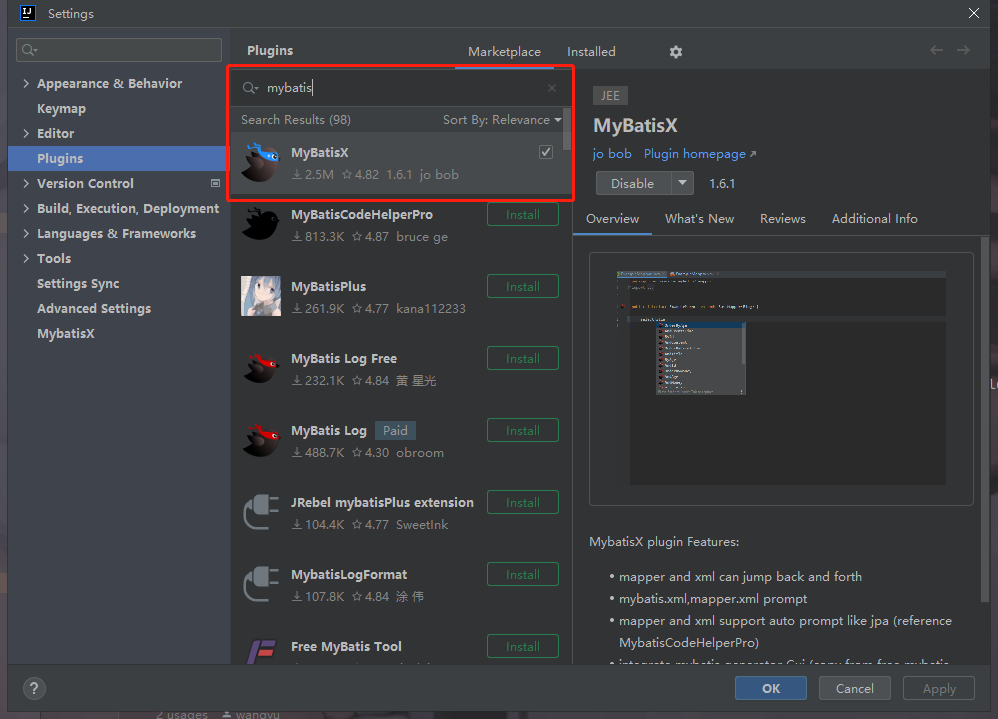Click the Free MyBatis Tool logo
This screenshot has height=719, width=998.
coord(261,651)
